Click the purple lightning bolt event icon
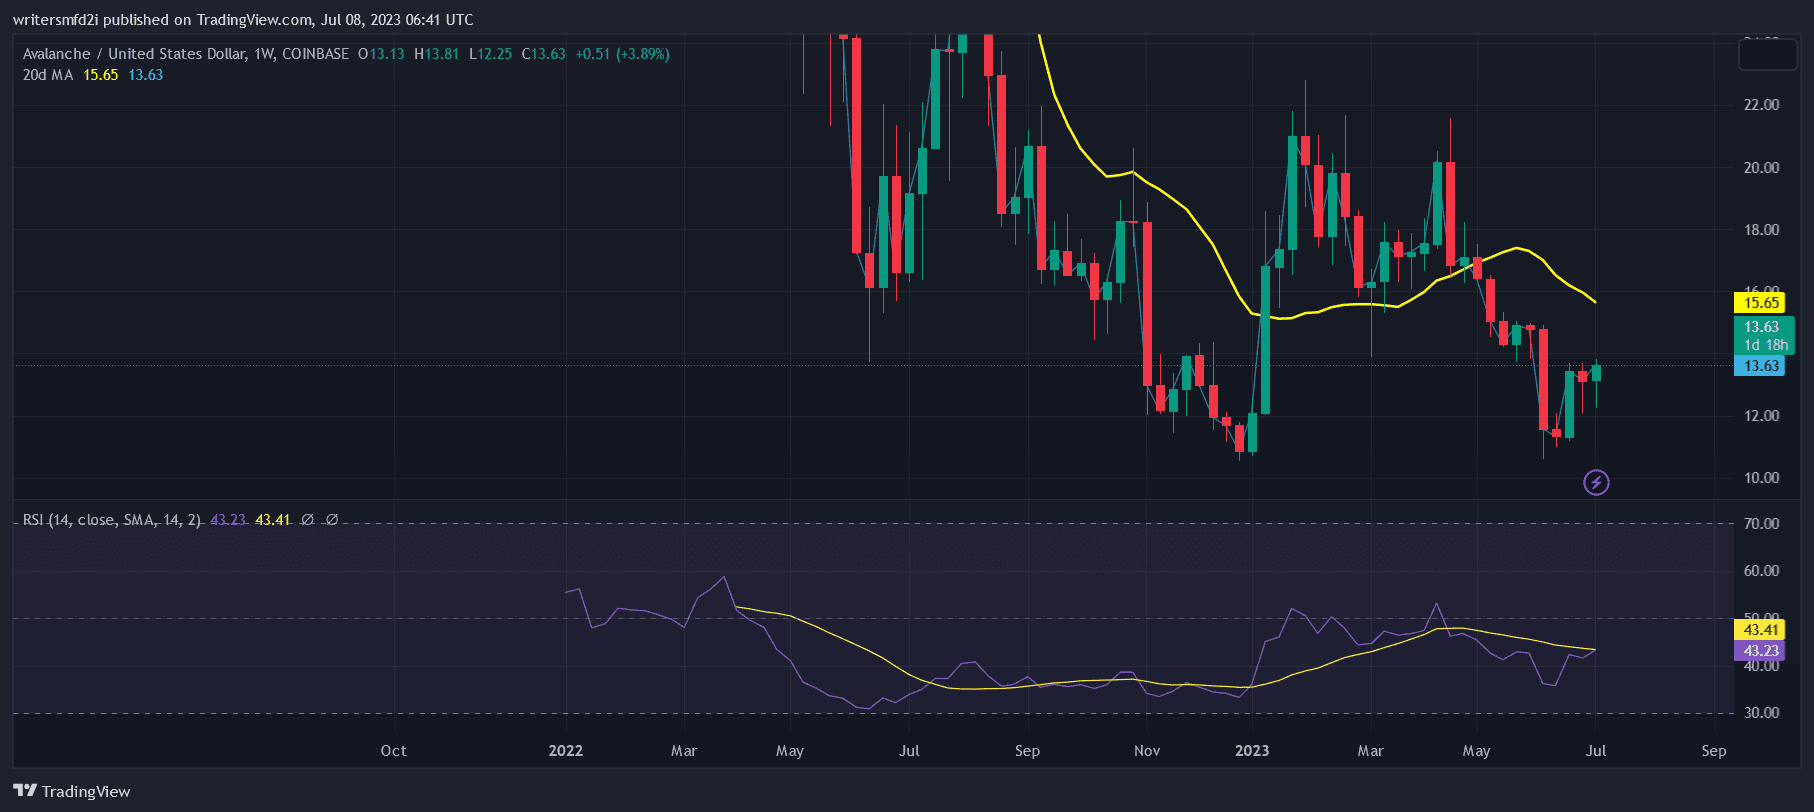Image resolution: width=1814 pixels, height=812 pixels. tap(1596, 483)
